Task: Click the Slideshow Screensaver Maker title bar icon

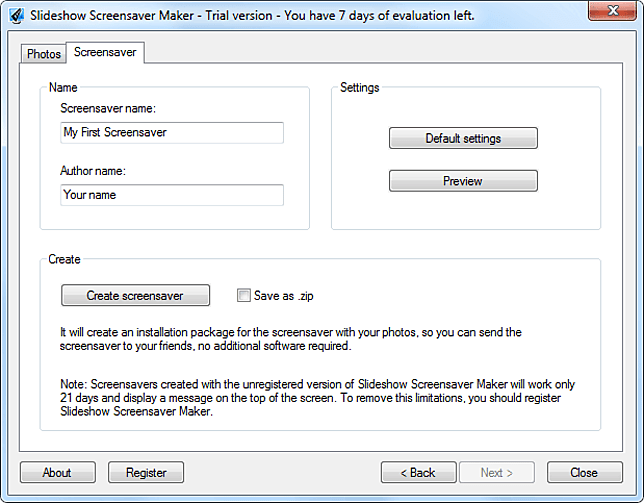Action: click(x=17, y=16)
